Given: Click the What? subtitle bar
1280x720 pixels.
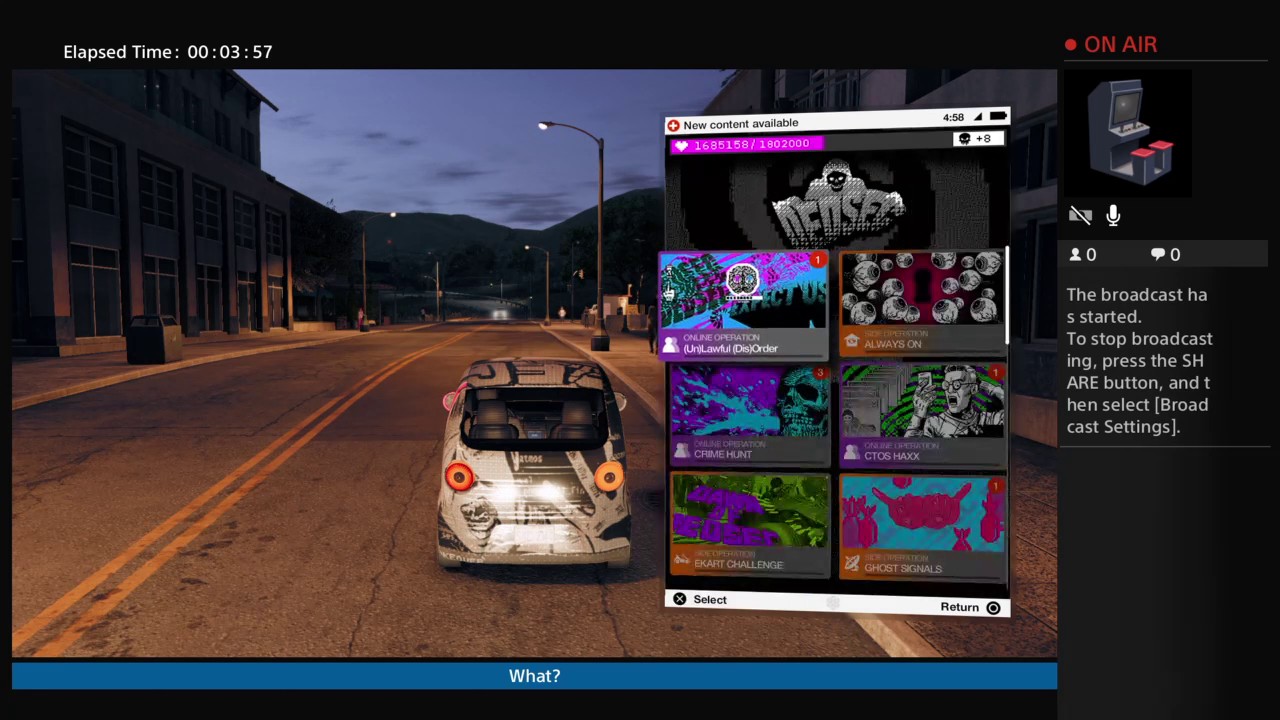Looking at the screenshot, I should pyautogui.click(x=534, y=676).
